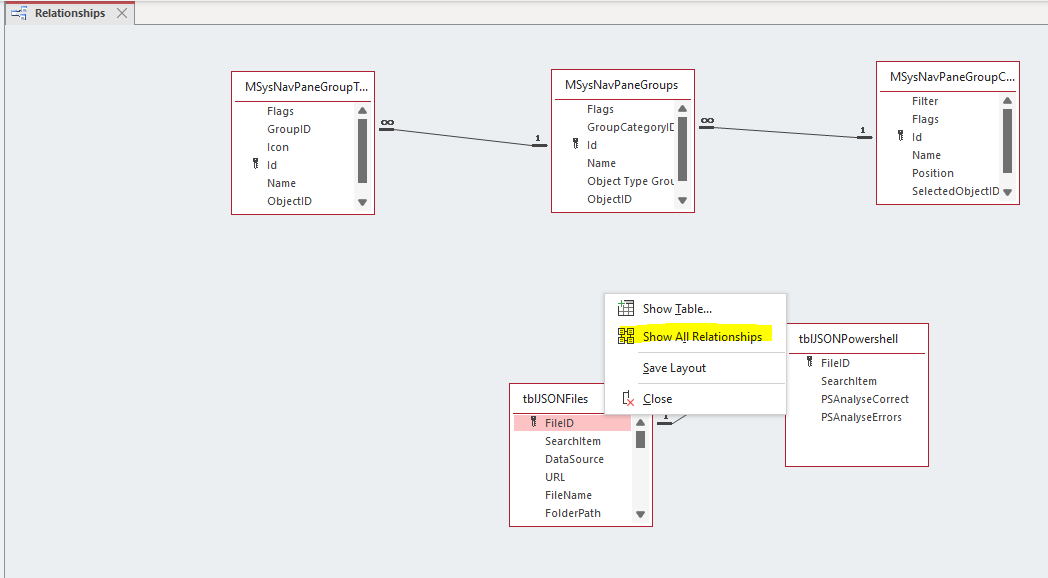The image size is (1048, 578).
Task: Choose Show All Relationships in context menu
Action: click(695, 336)
